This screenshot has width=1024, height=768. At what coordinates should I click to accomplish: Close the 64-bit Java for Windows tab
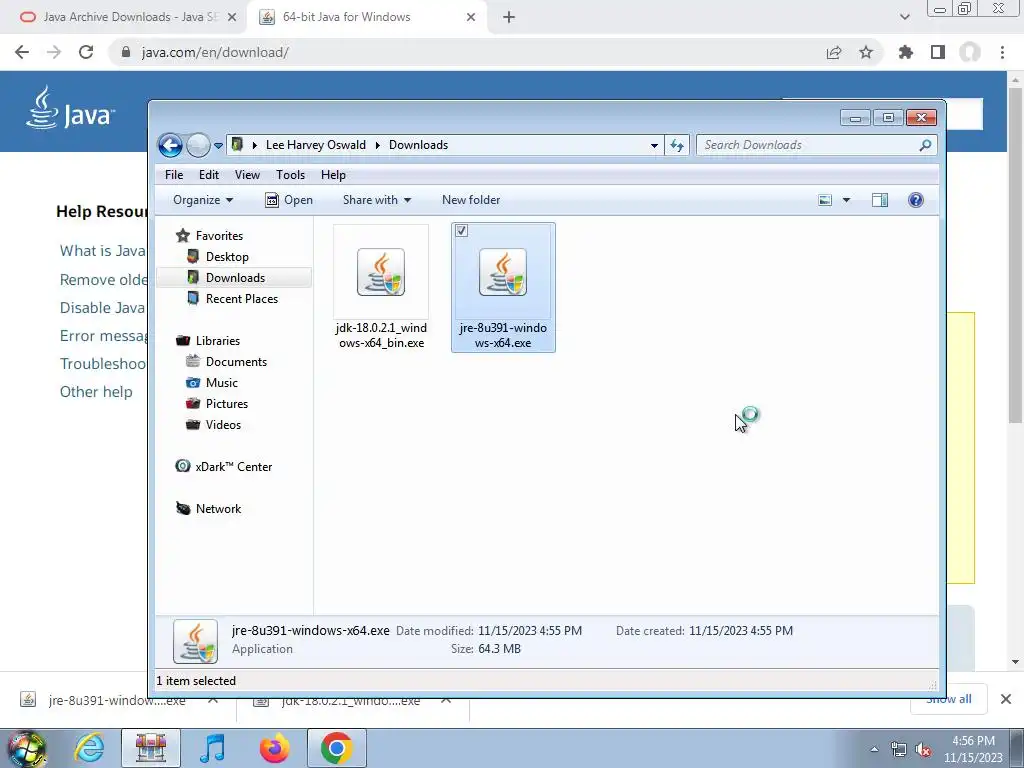tap(470, 17)
